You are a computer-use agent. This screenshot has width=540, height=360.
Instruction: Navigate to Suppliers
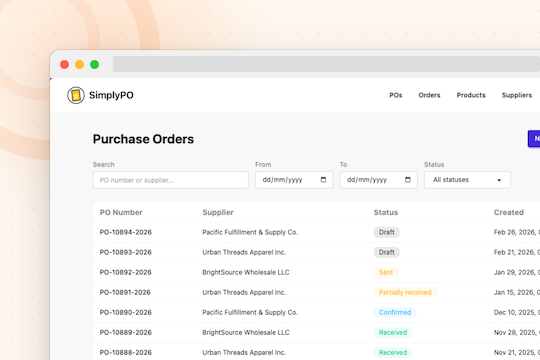click(x=517, y=95)
